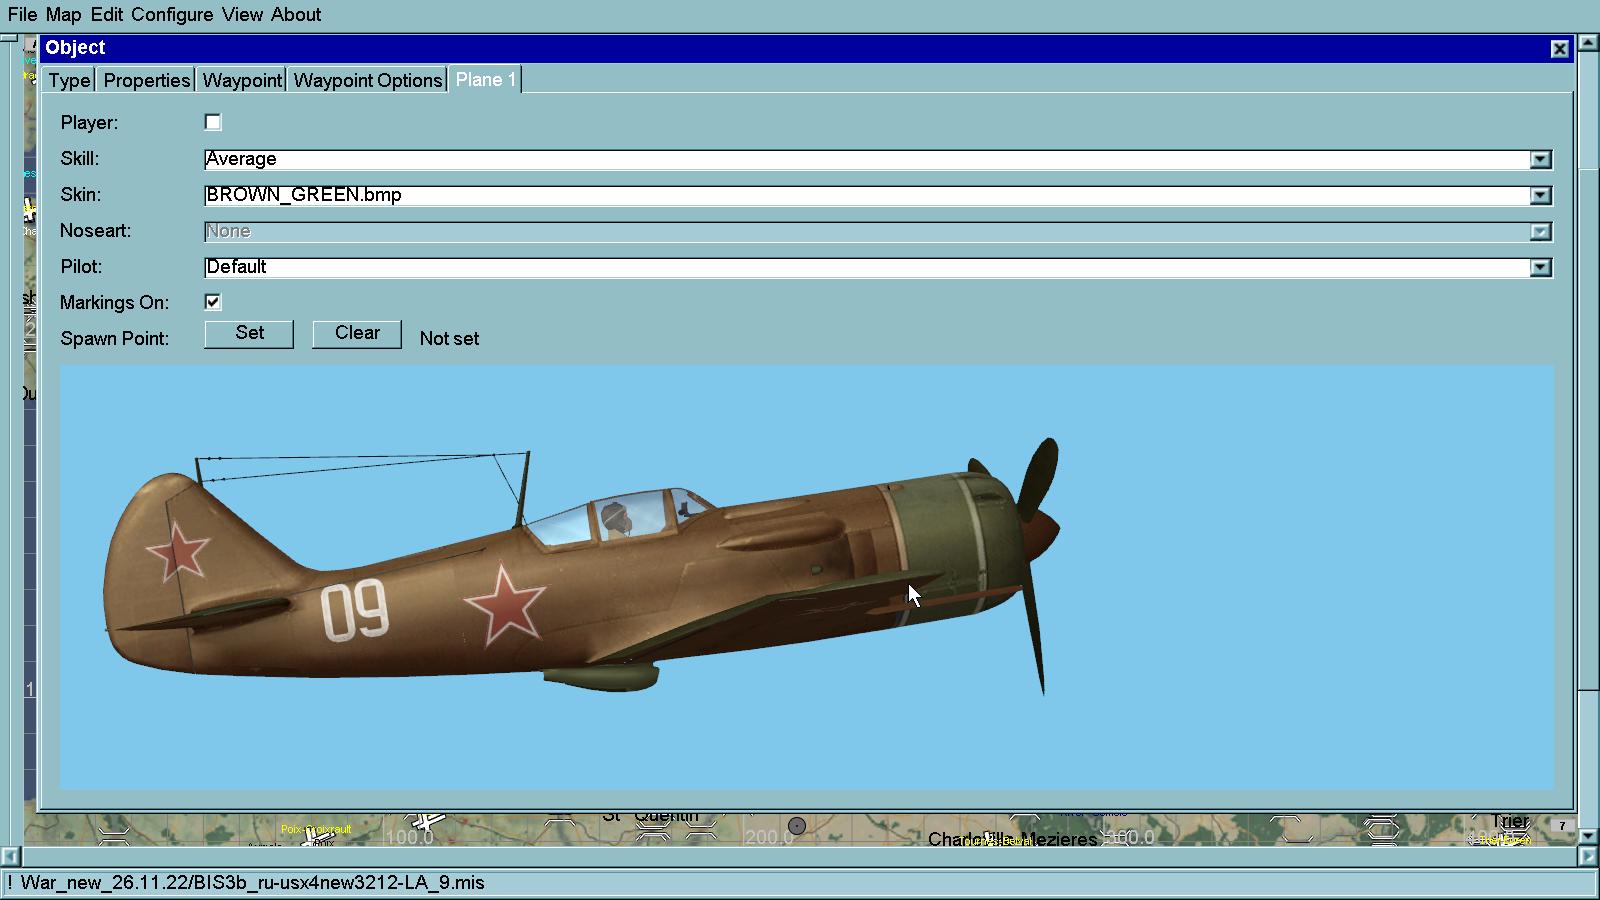Open the Noseart dropdown arrow

1540,231
